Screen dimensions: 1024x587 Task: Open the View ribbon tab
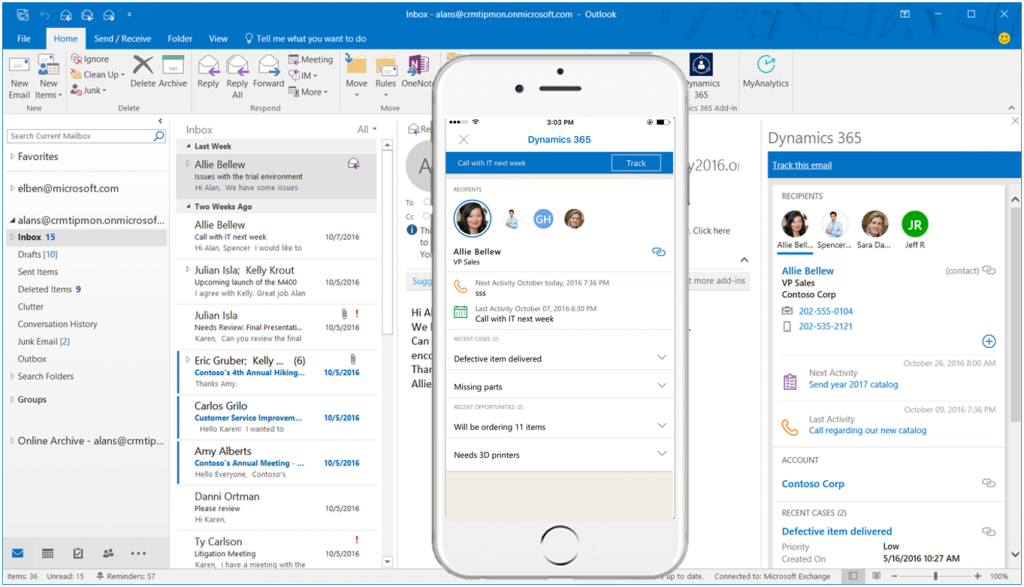point(218,38)
